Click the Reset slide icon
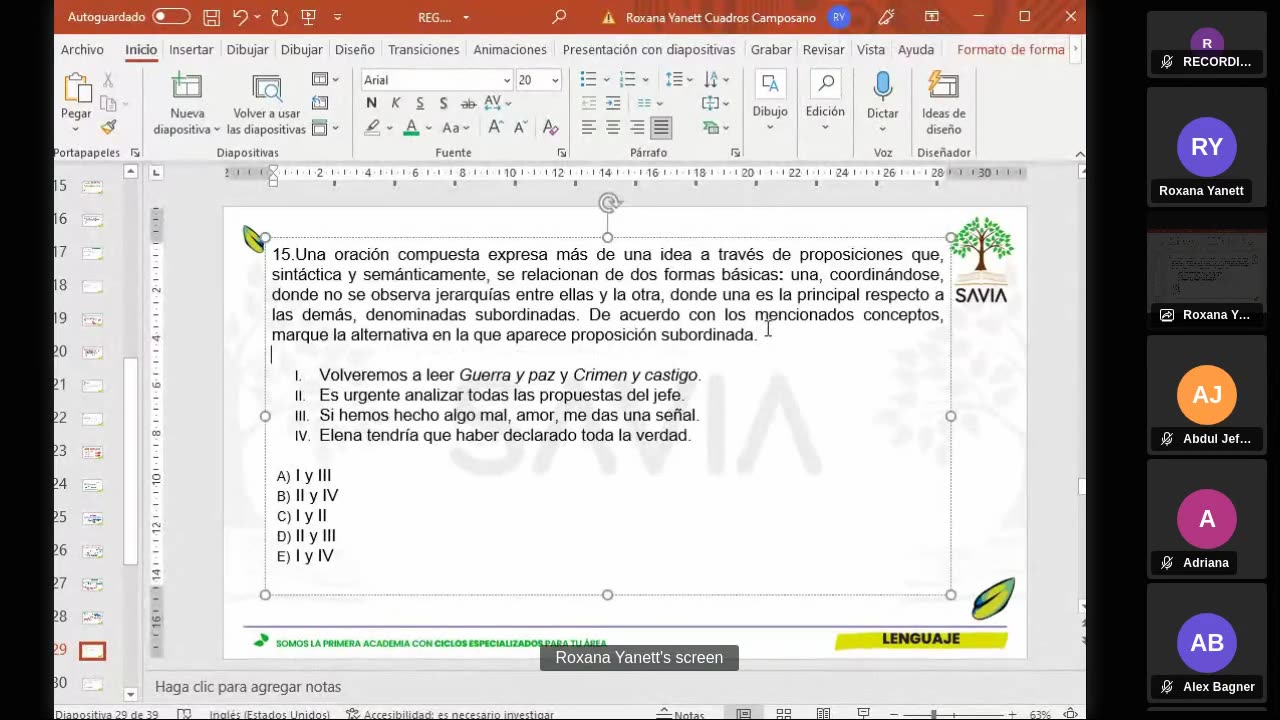The width and height of the screenshot is (1280, 720). 320,103
